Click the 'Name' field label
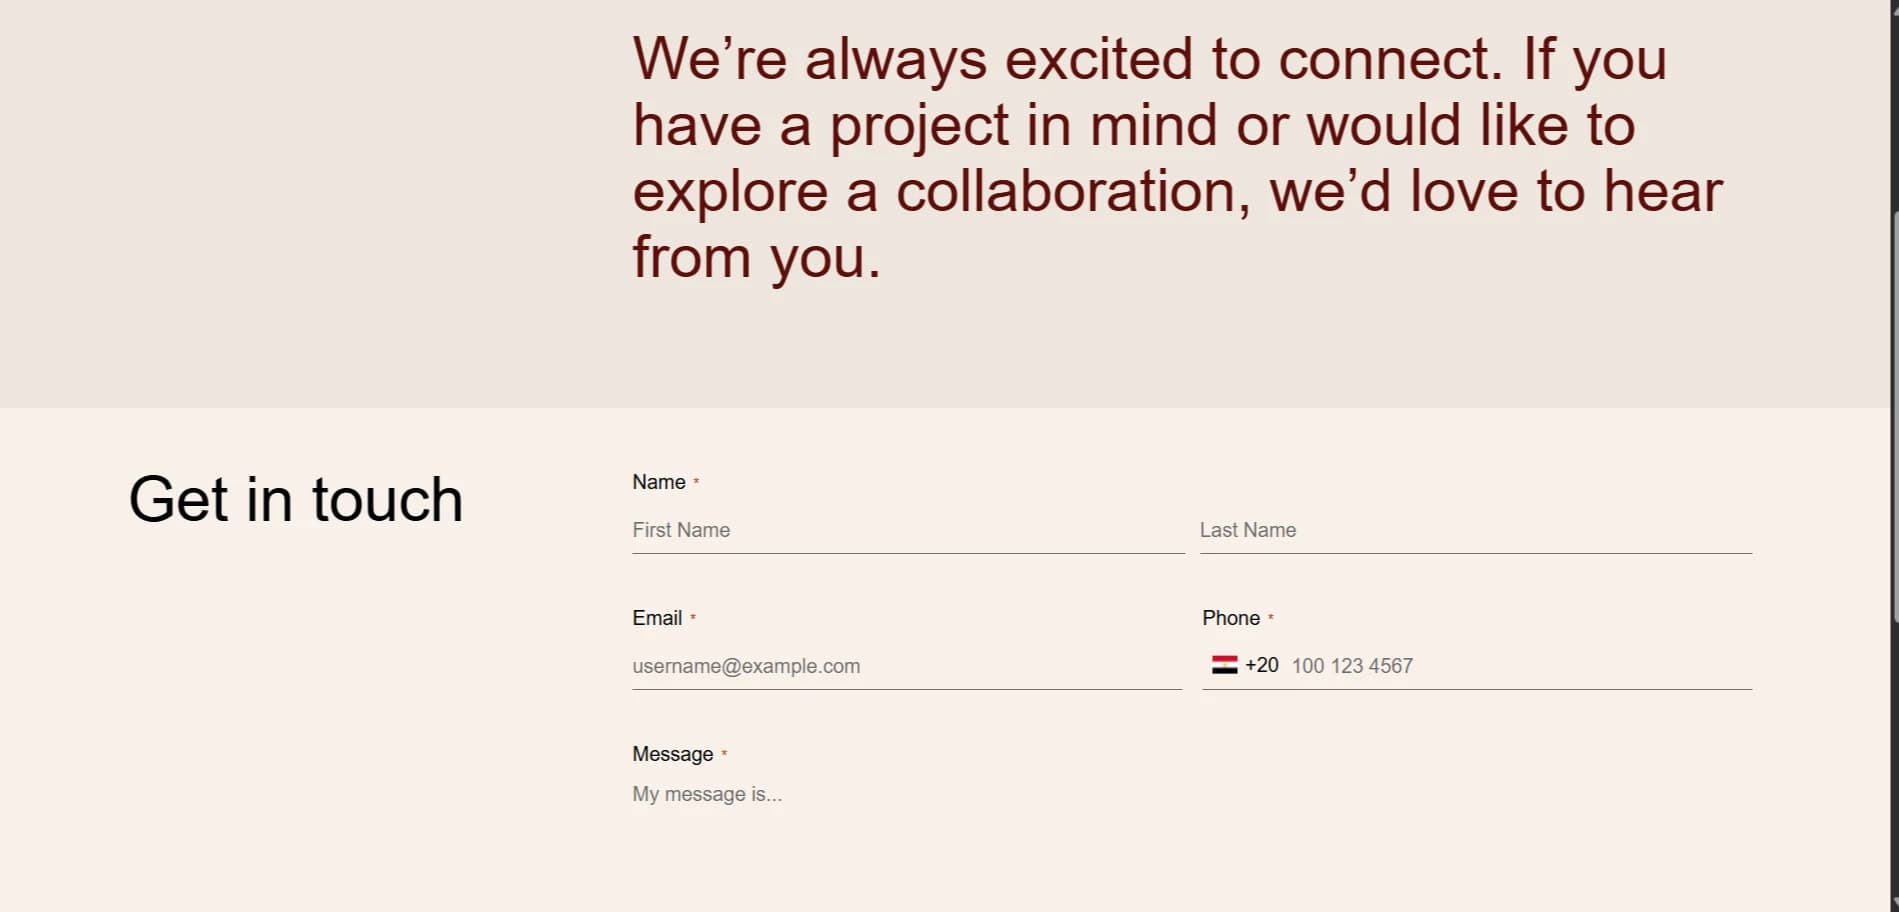 point(658,482)
